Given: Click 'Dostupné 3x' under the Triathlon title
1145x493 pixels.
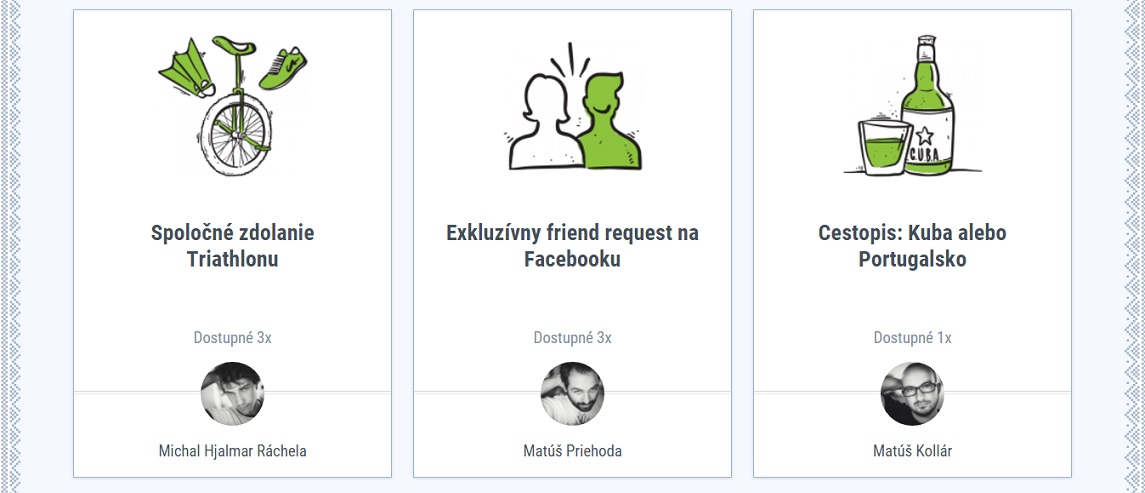Looking at the screenshot, I should pos(232,338).
